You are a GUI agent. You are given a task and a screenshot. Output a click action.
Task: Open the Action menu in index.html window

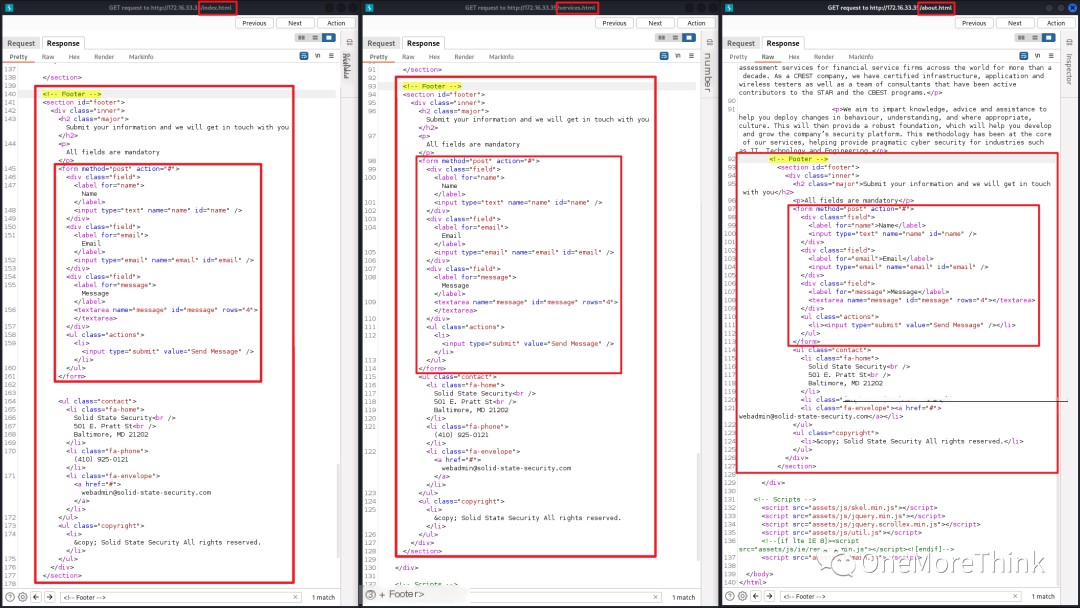[336, 23]
